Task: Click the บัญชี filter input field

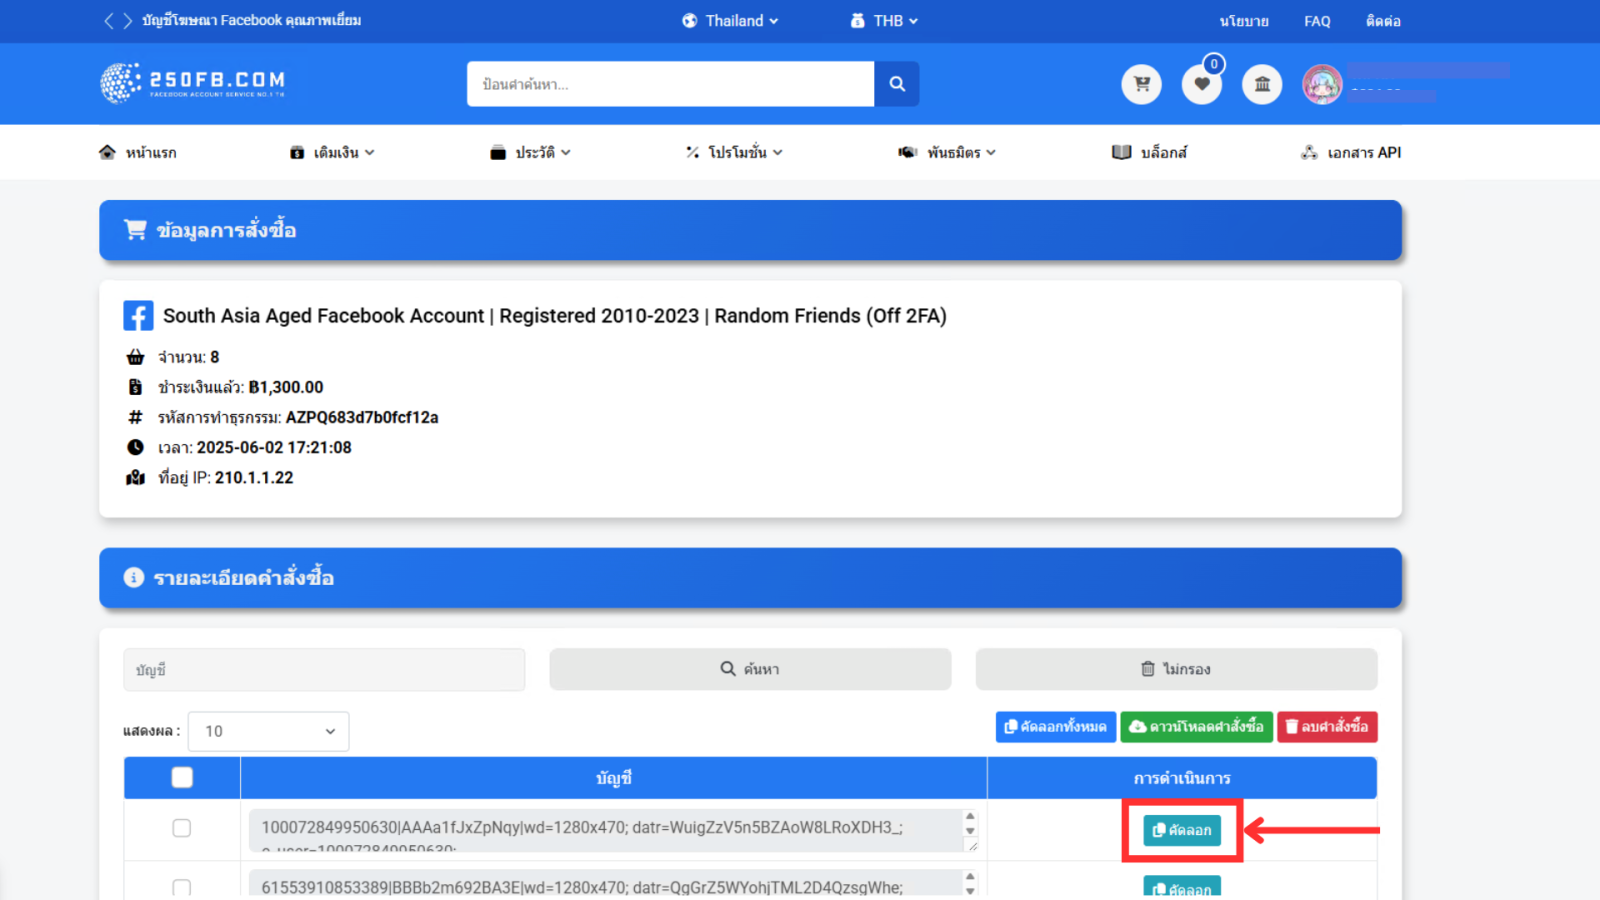Action: [x=324, y=670]
